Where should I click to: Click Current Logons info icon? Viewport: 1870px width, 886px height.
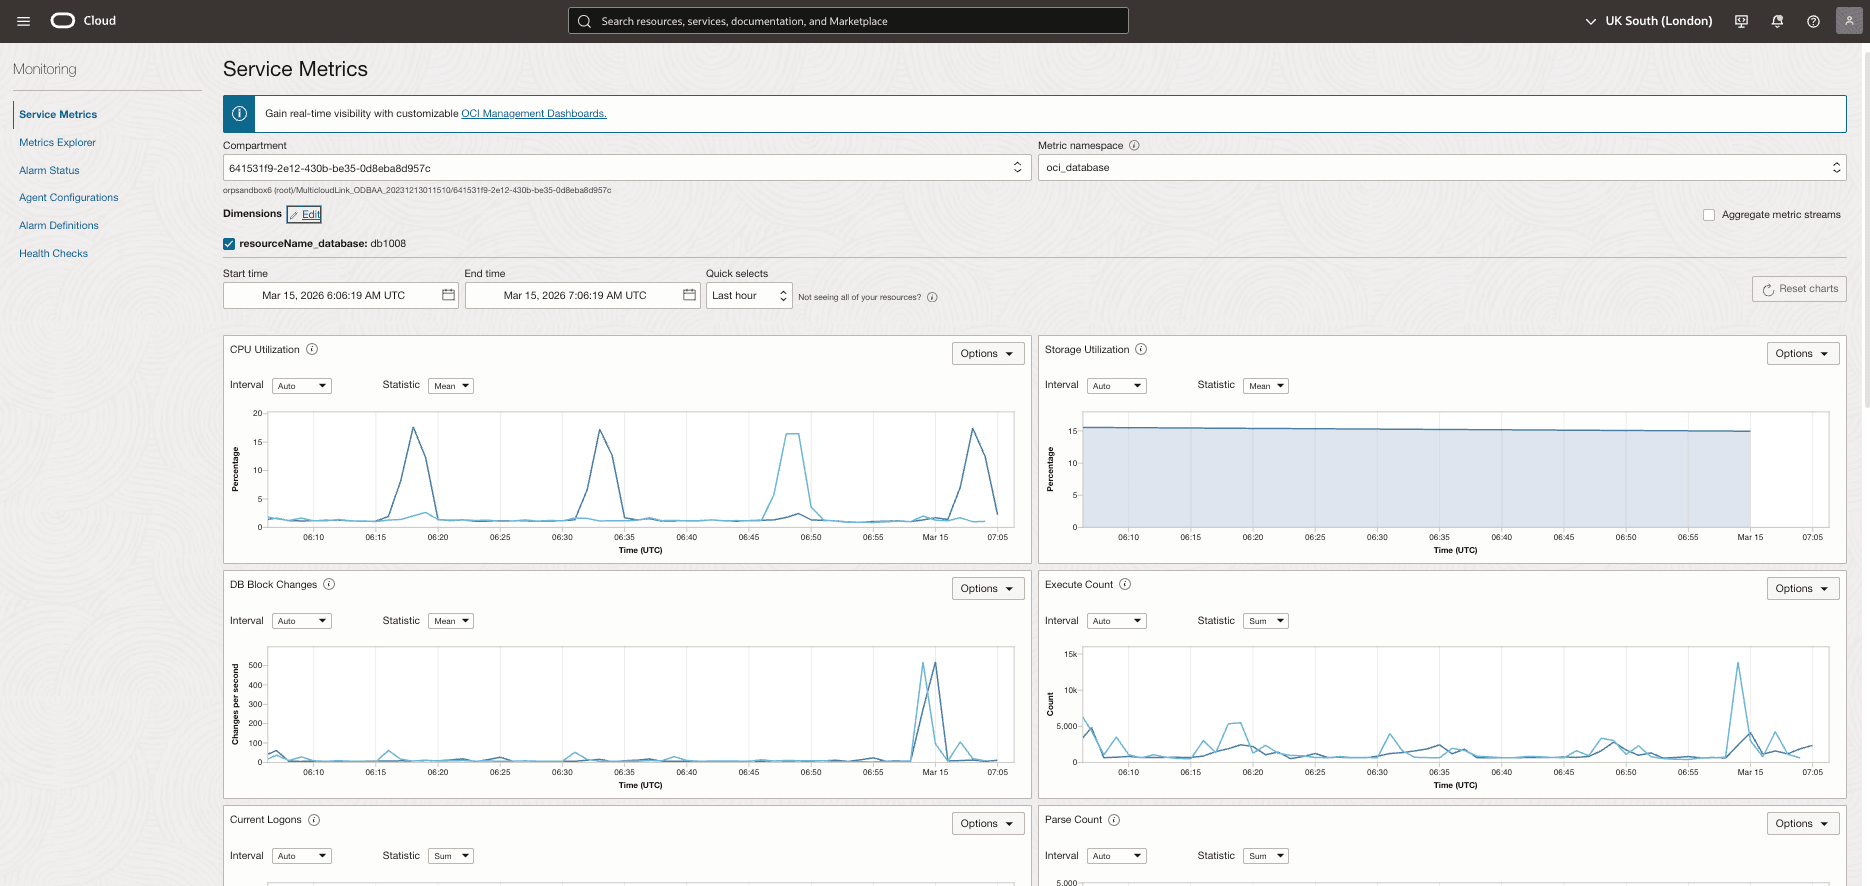click(314, 820)
